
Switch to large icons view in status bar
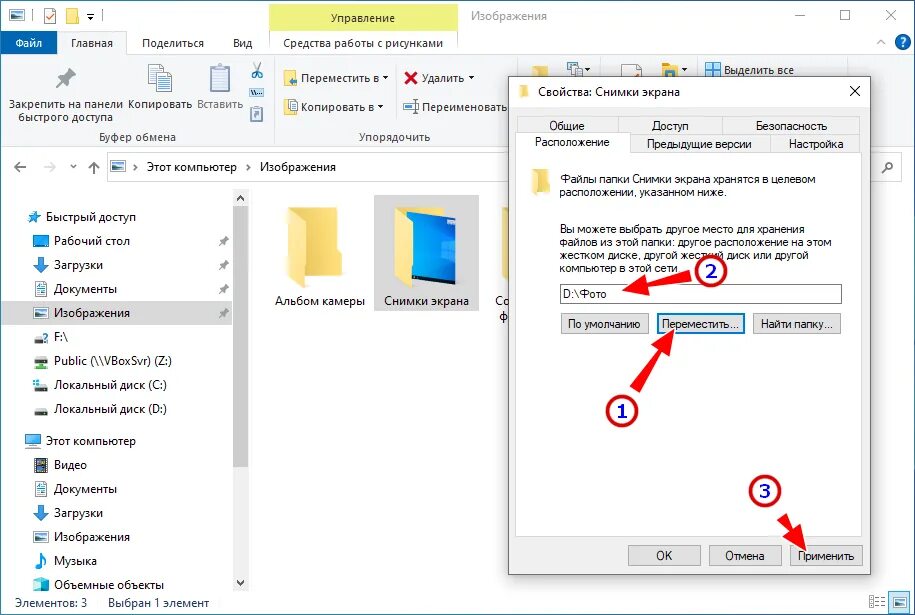(899, 602)
